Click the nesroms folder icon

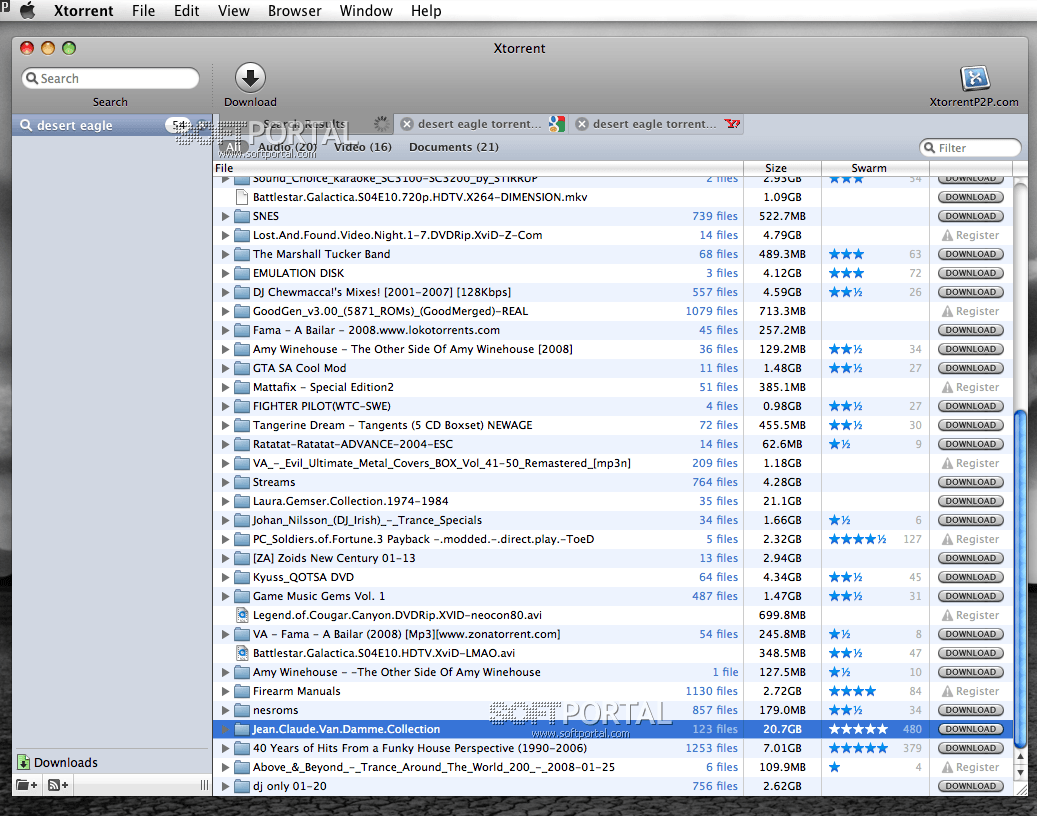pyautogui.click(x=242, y=710)
